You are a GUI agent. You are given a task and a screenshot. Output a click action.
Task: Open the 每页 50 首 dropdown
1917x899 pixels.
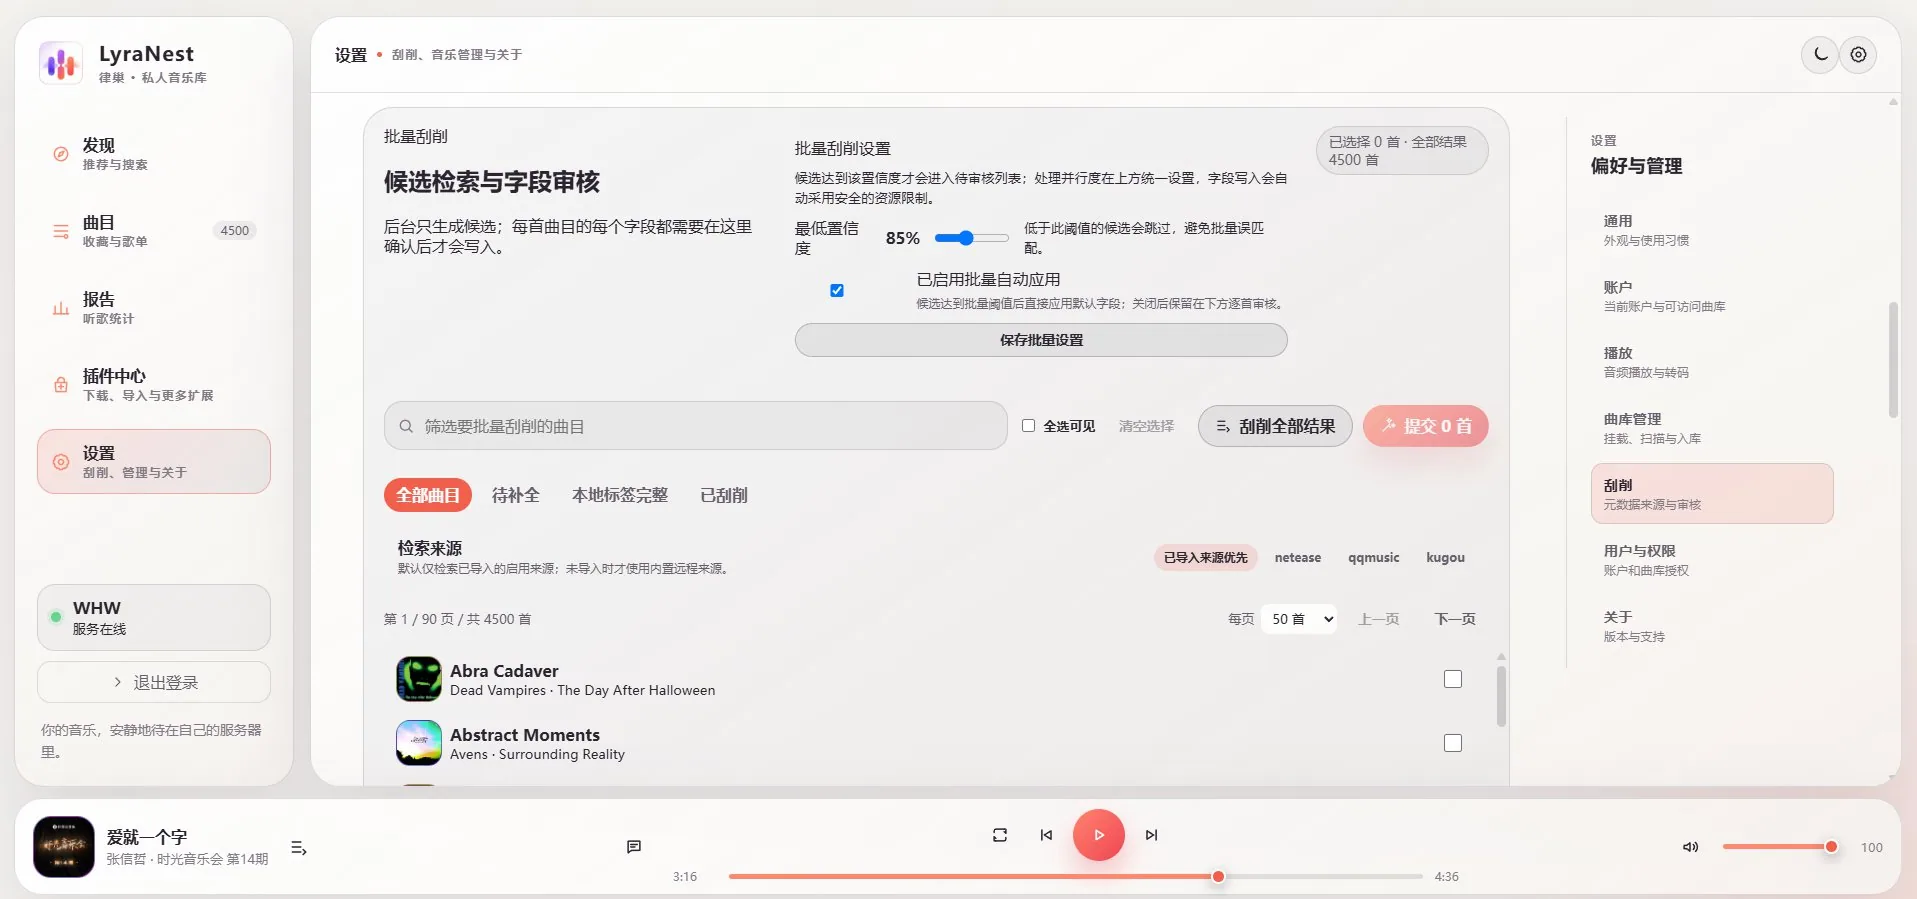1299,619
